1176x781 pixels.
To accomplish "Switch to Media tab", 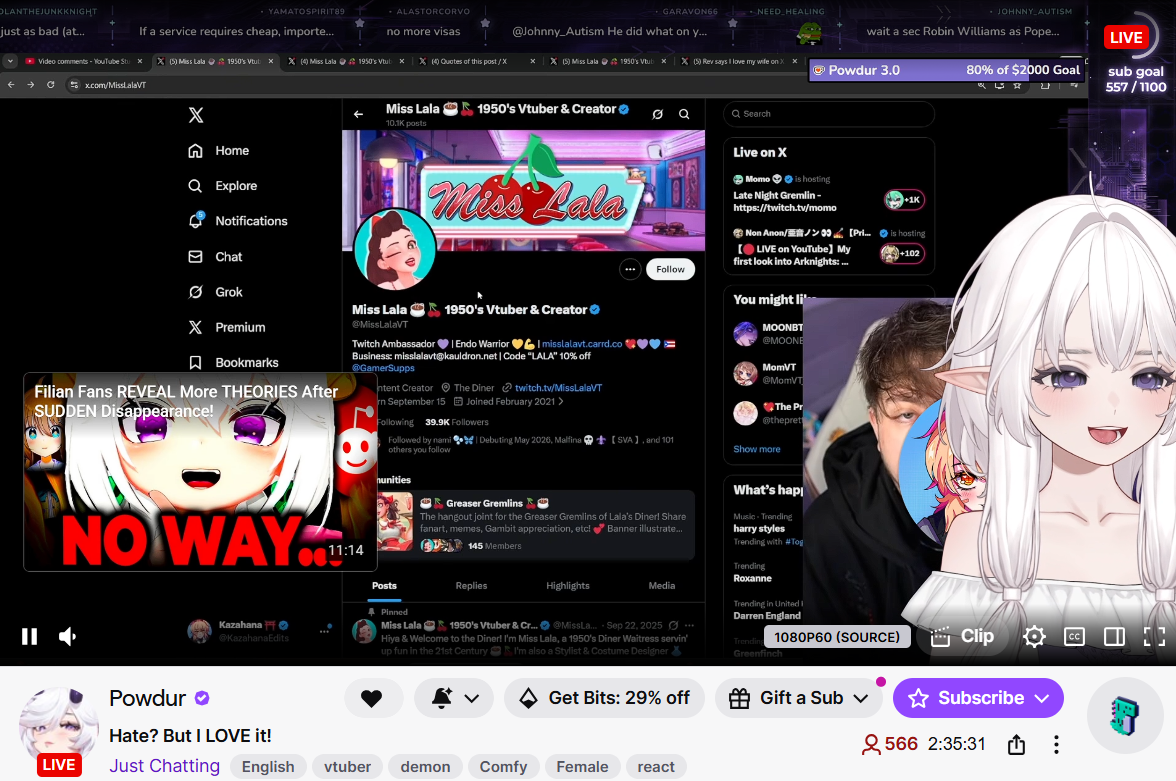I will coord(662,586).
